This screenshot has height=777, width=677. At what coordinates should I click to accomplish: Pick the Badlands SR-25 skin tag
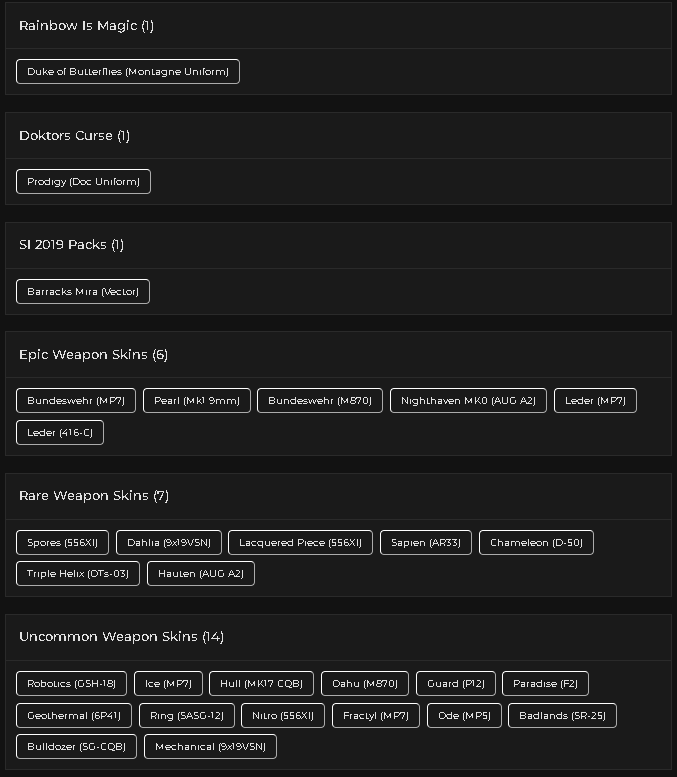click(x=563, y=716)
